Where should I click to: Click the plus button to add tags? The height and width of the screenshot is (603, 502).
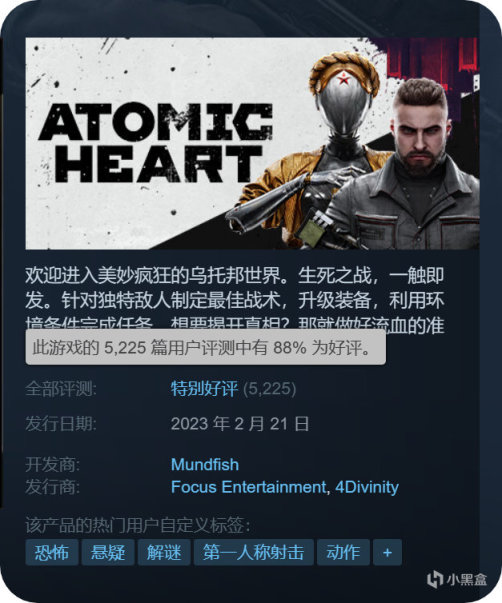coord(387,552)
